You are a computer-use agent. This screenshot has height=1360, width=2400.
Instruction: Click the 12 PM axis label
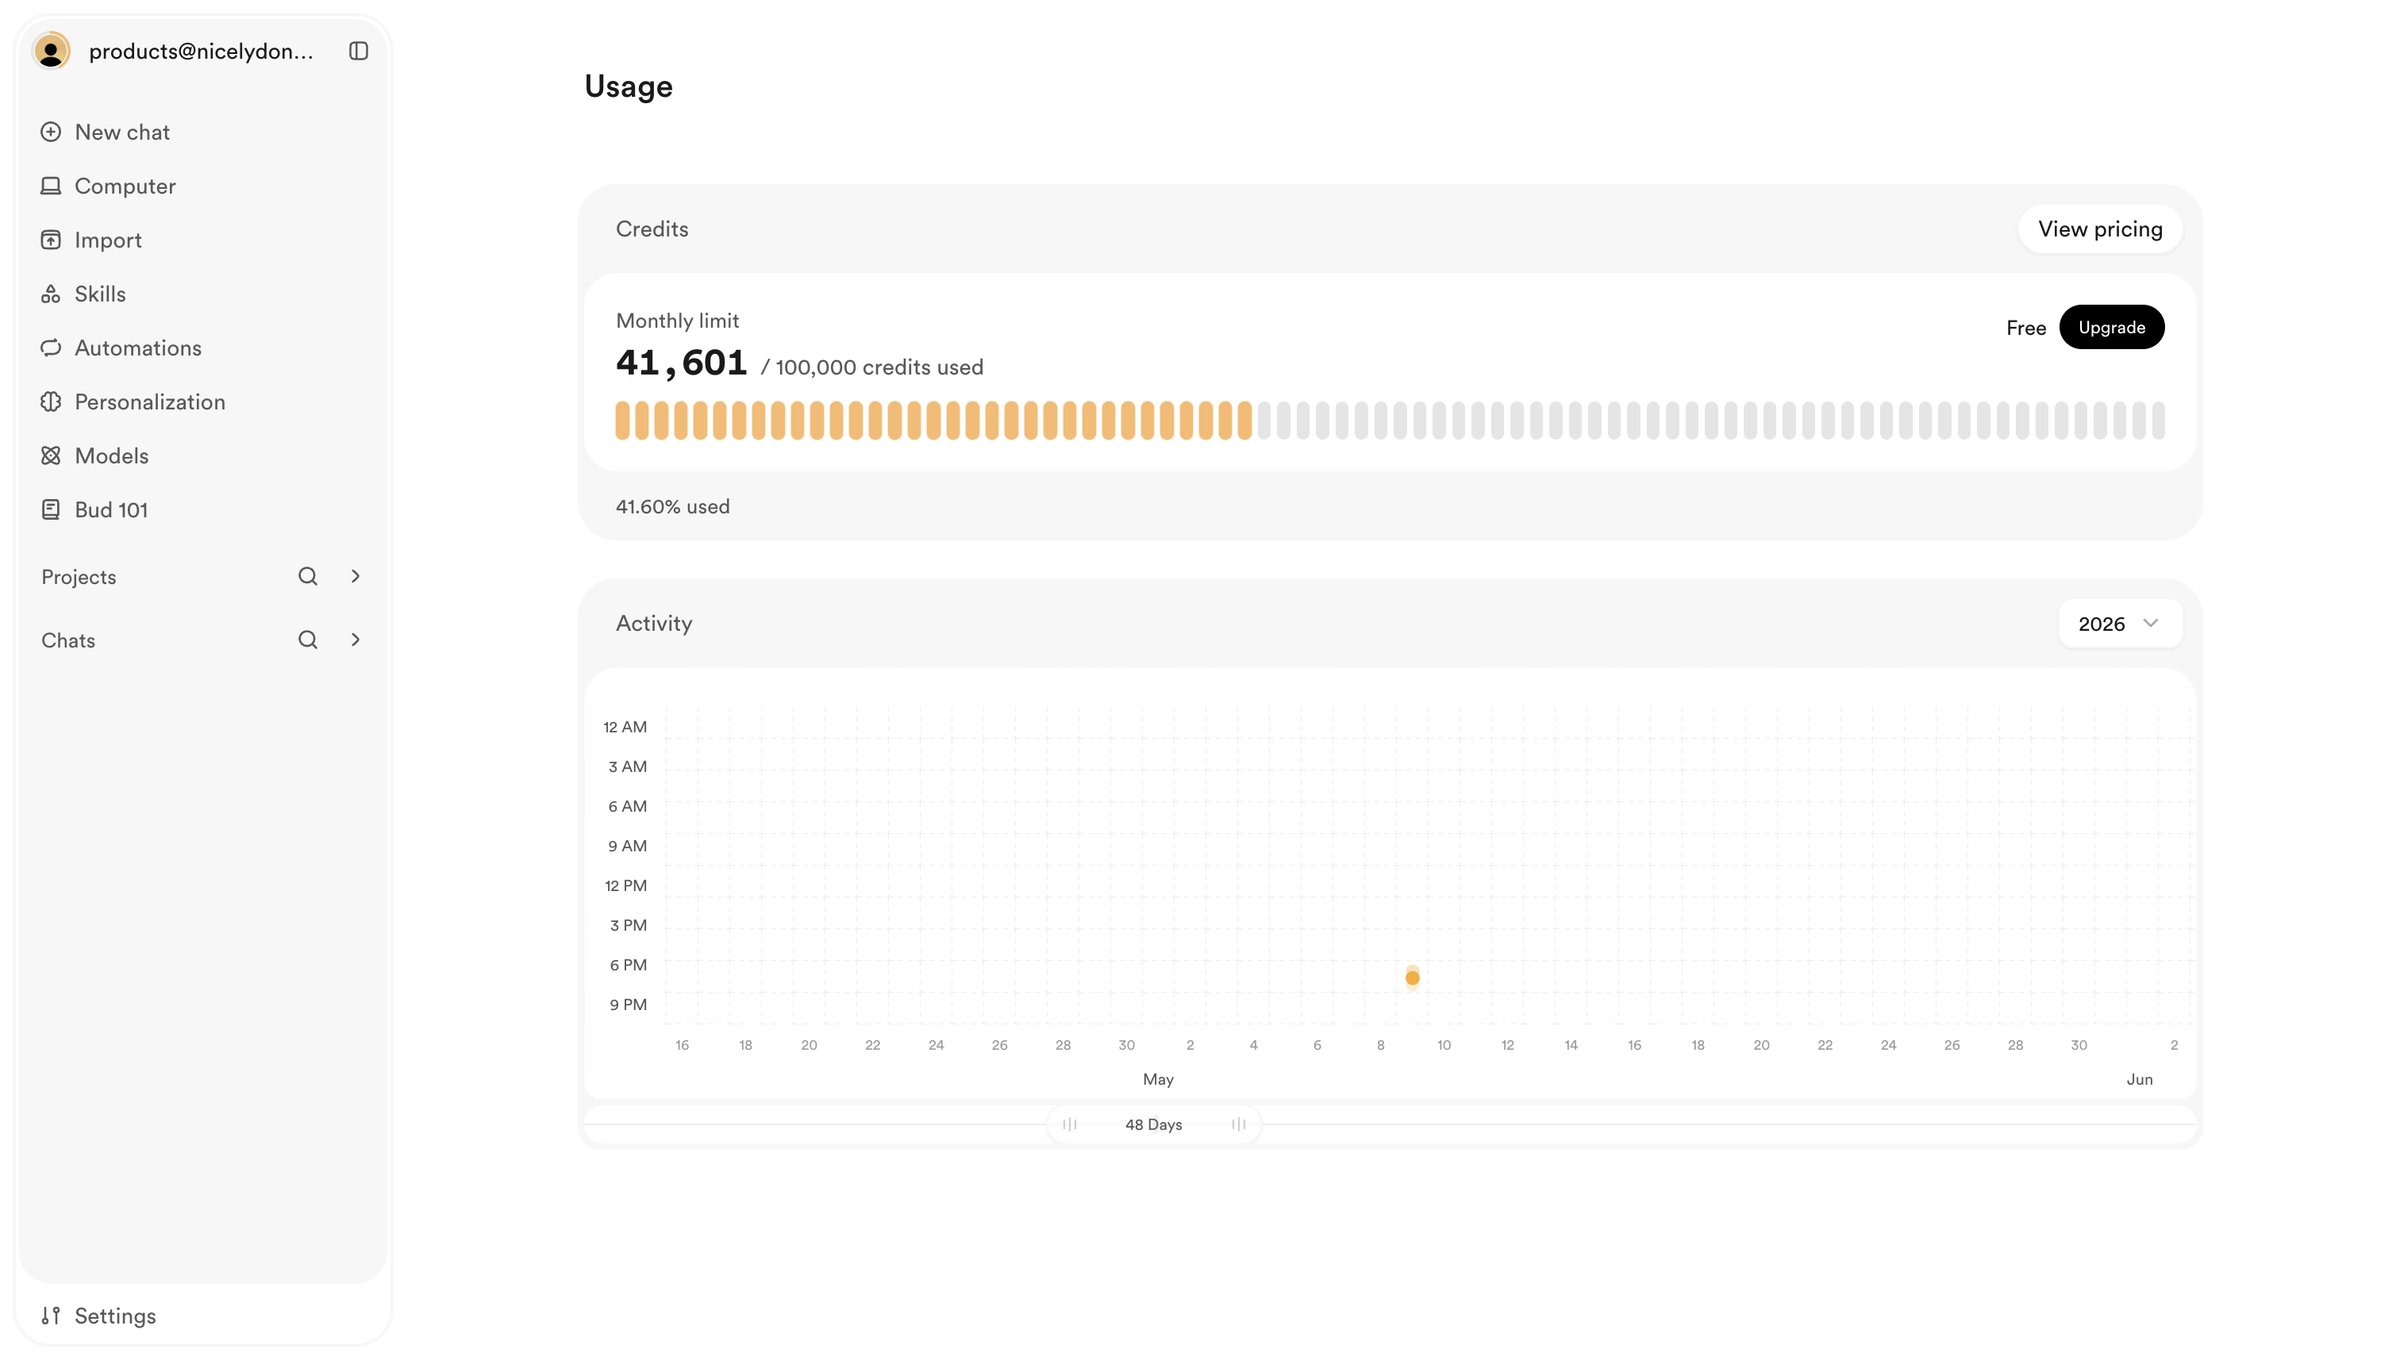626,886
